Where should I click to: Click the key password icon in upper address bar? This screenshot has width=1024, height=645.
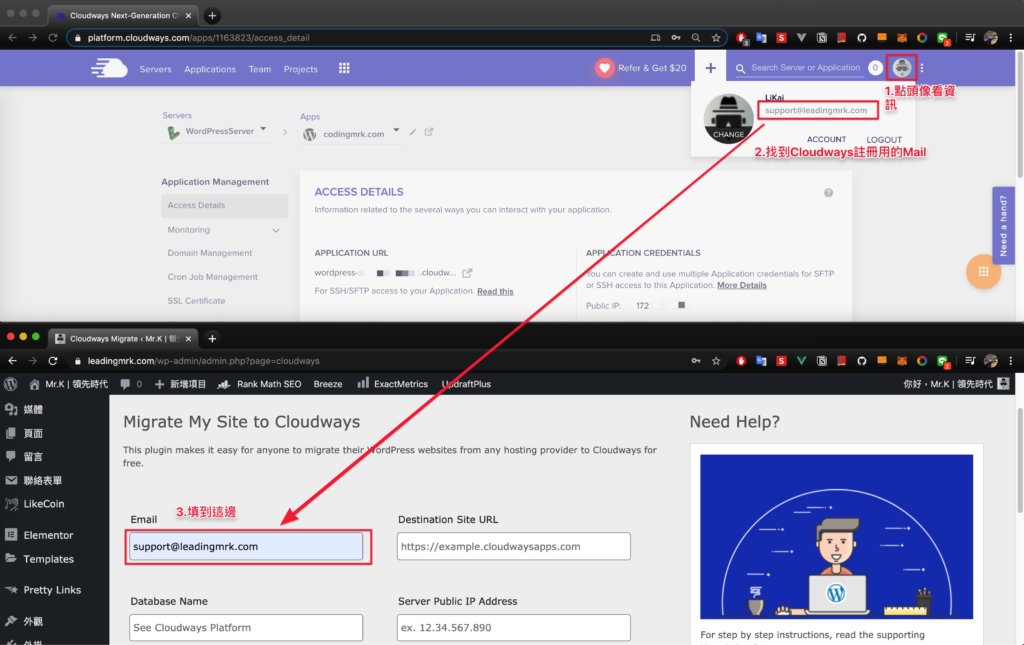tap(676, 38)
